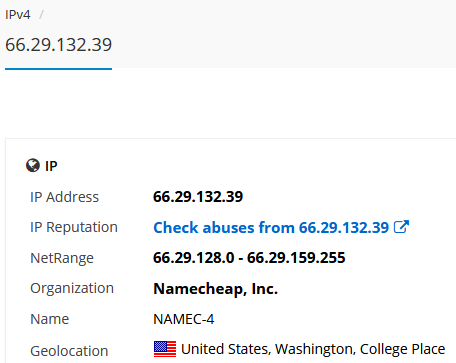
Task: Click the United States flag icon
Action: pyautogui.click(x=165, y=349)
